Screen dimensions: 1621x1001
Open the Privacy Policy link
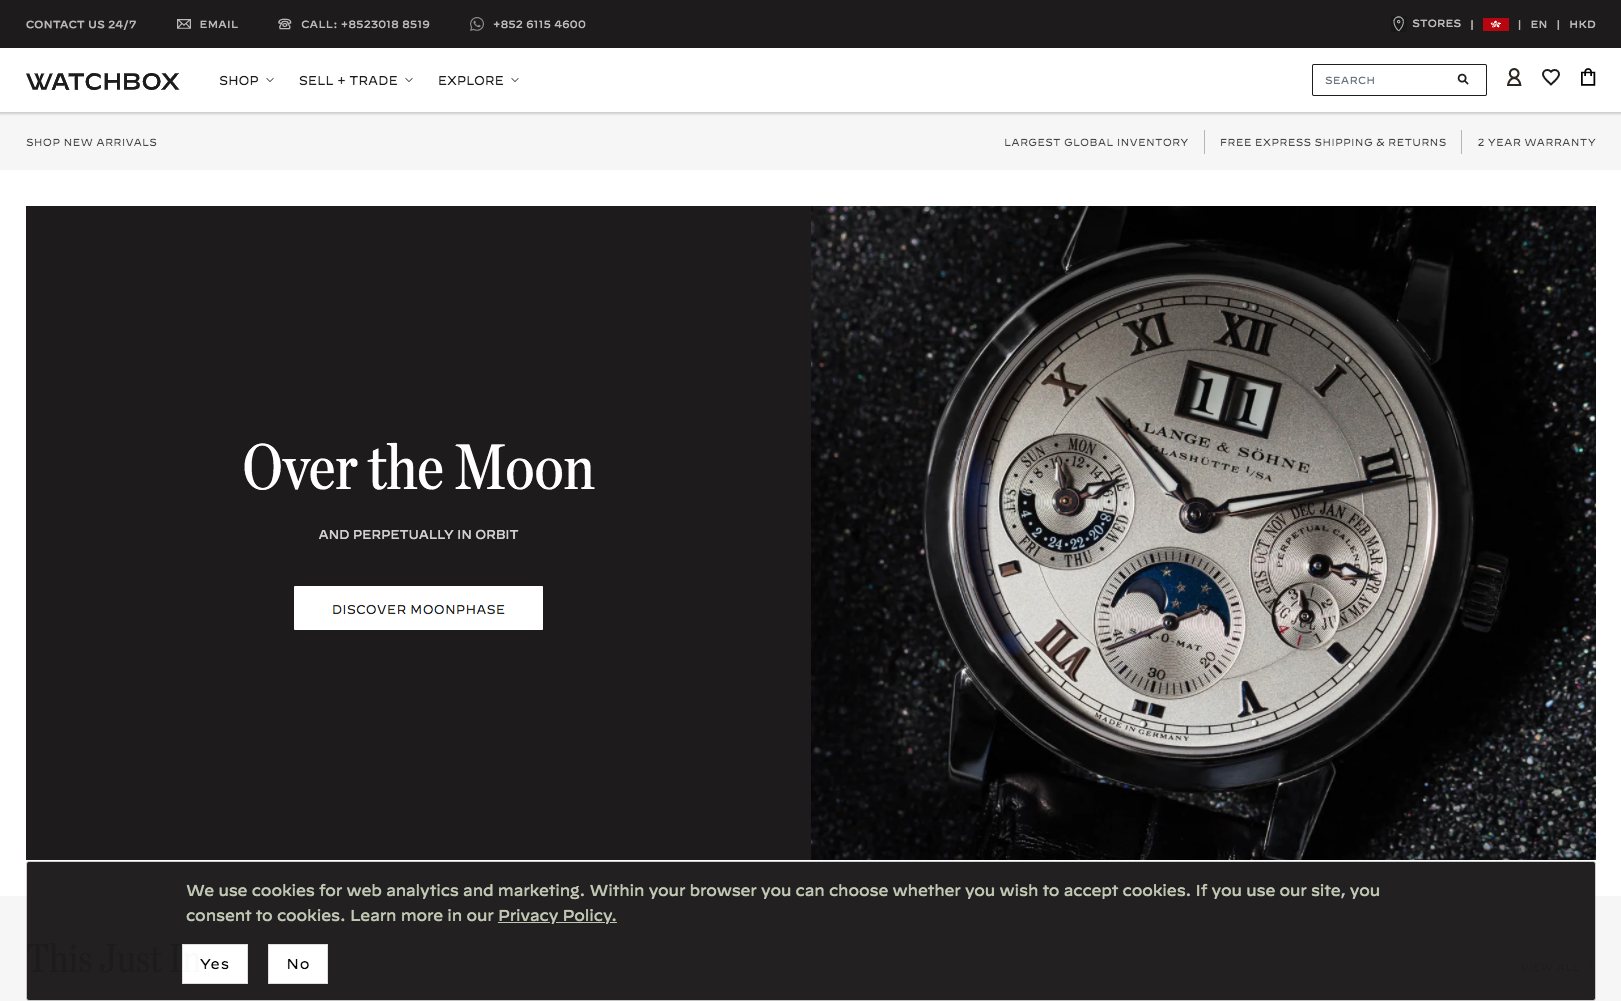[x=557, y=915]
